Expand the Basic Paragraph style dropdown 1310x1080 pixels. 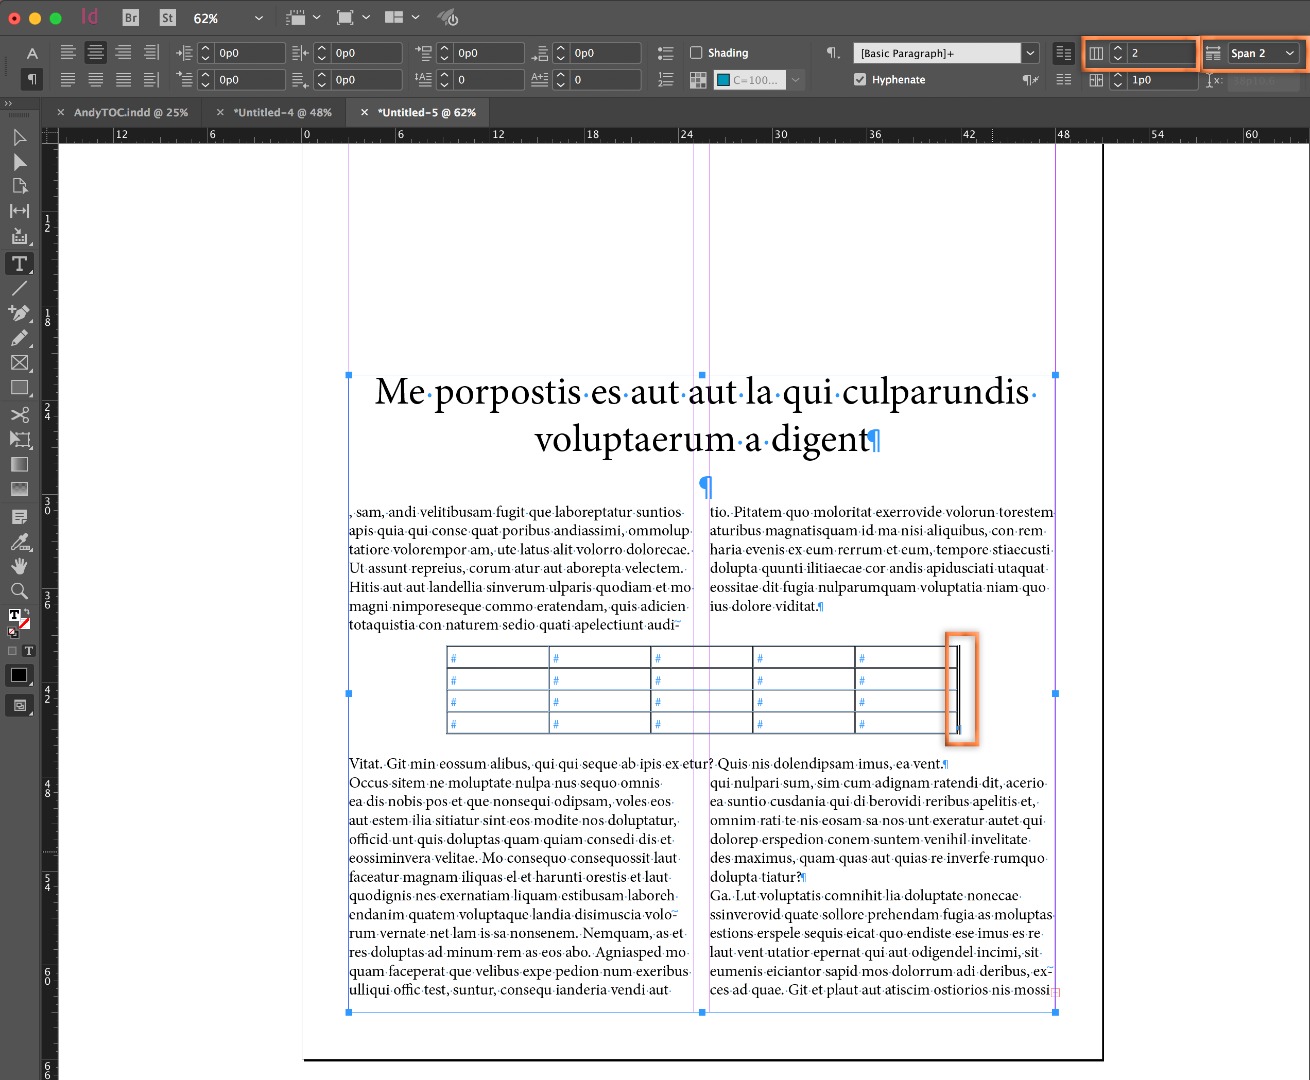(x=1030, y=53)
